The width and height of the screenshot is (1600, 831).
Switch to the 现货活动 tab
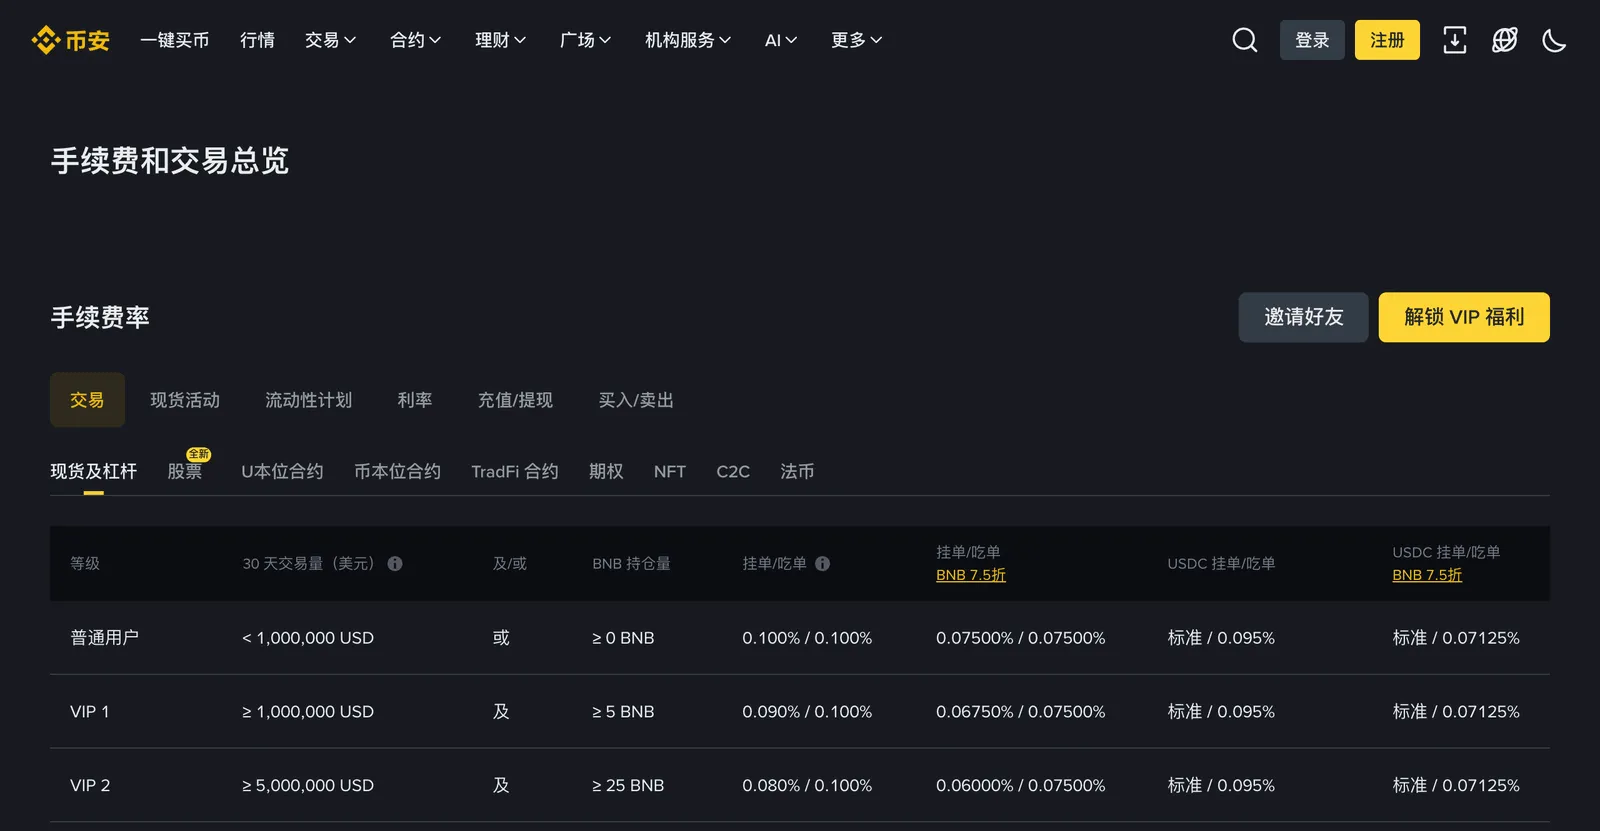[185, 400]
